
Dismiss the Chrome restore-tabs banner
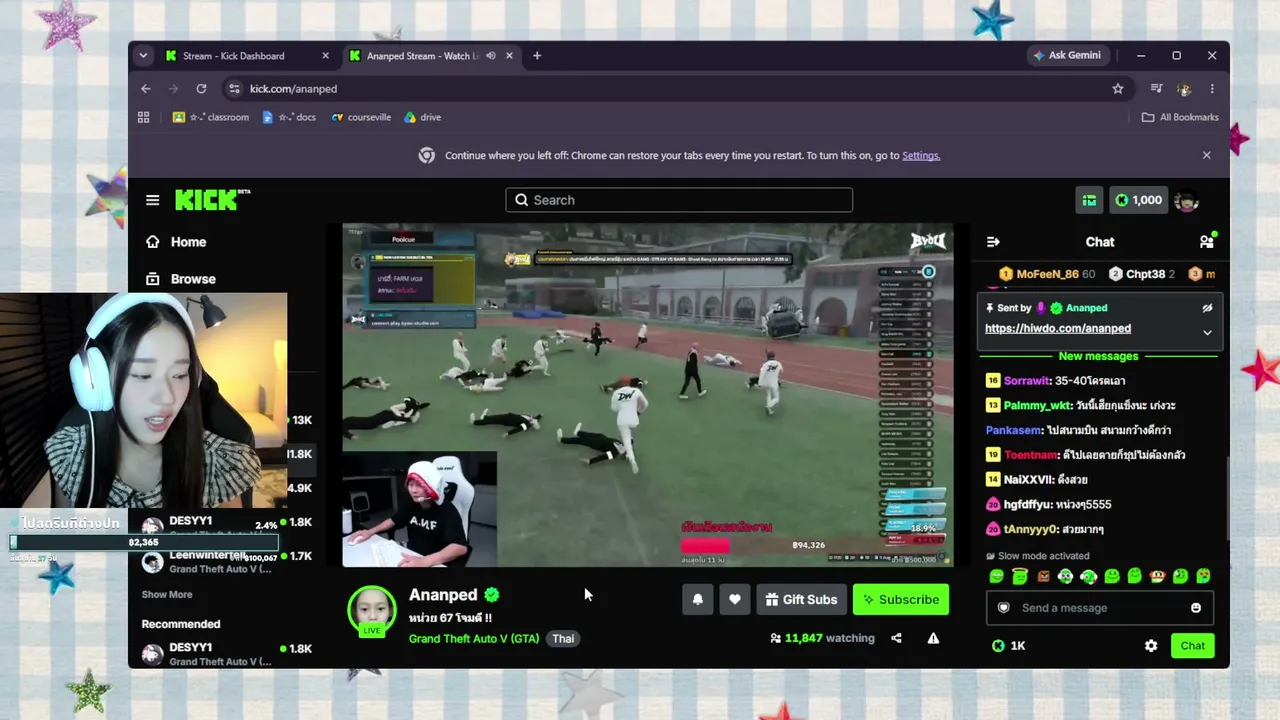pos(1206,155)
